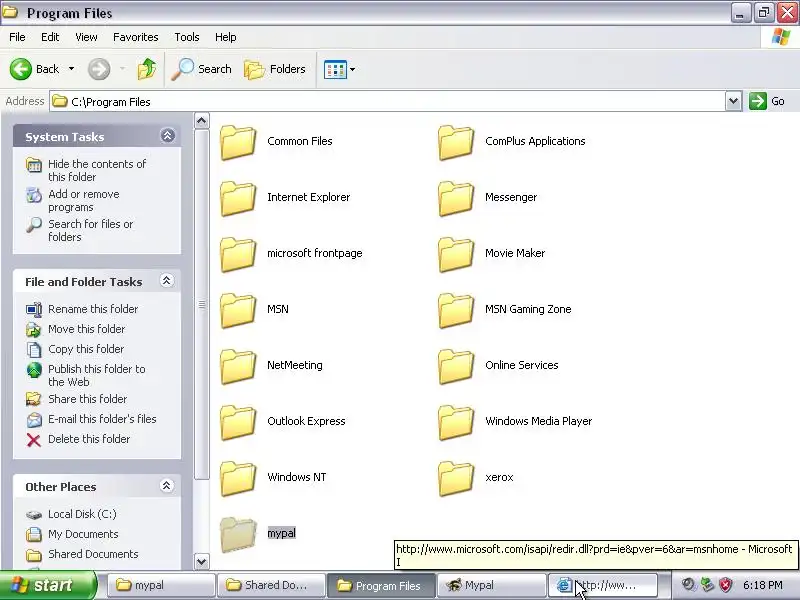Click Delete this folder
Image resolution: width=800 pixels, height=600 pixels.
click(89, 439)
